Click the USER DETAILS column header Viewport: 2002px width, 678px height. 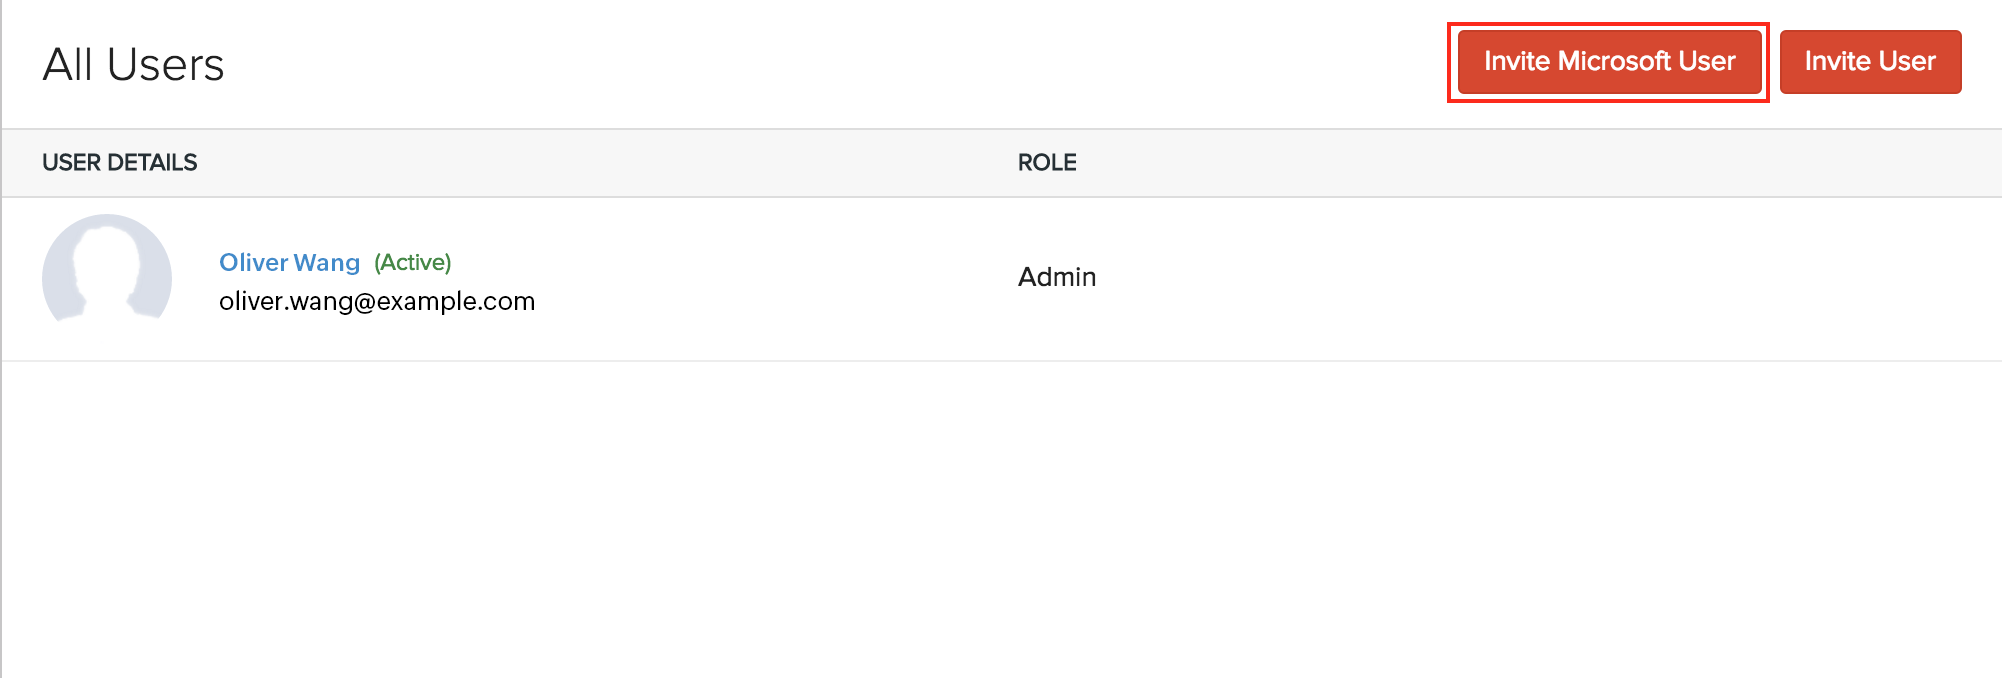click(x=120, y=162)
